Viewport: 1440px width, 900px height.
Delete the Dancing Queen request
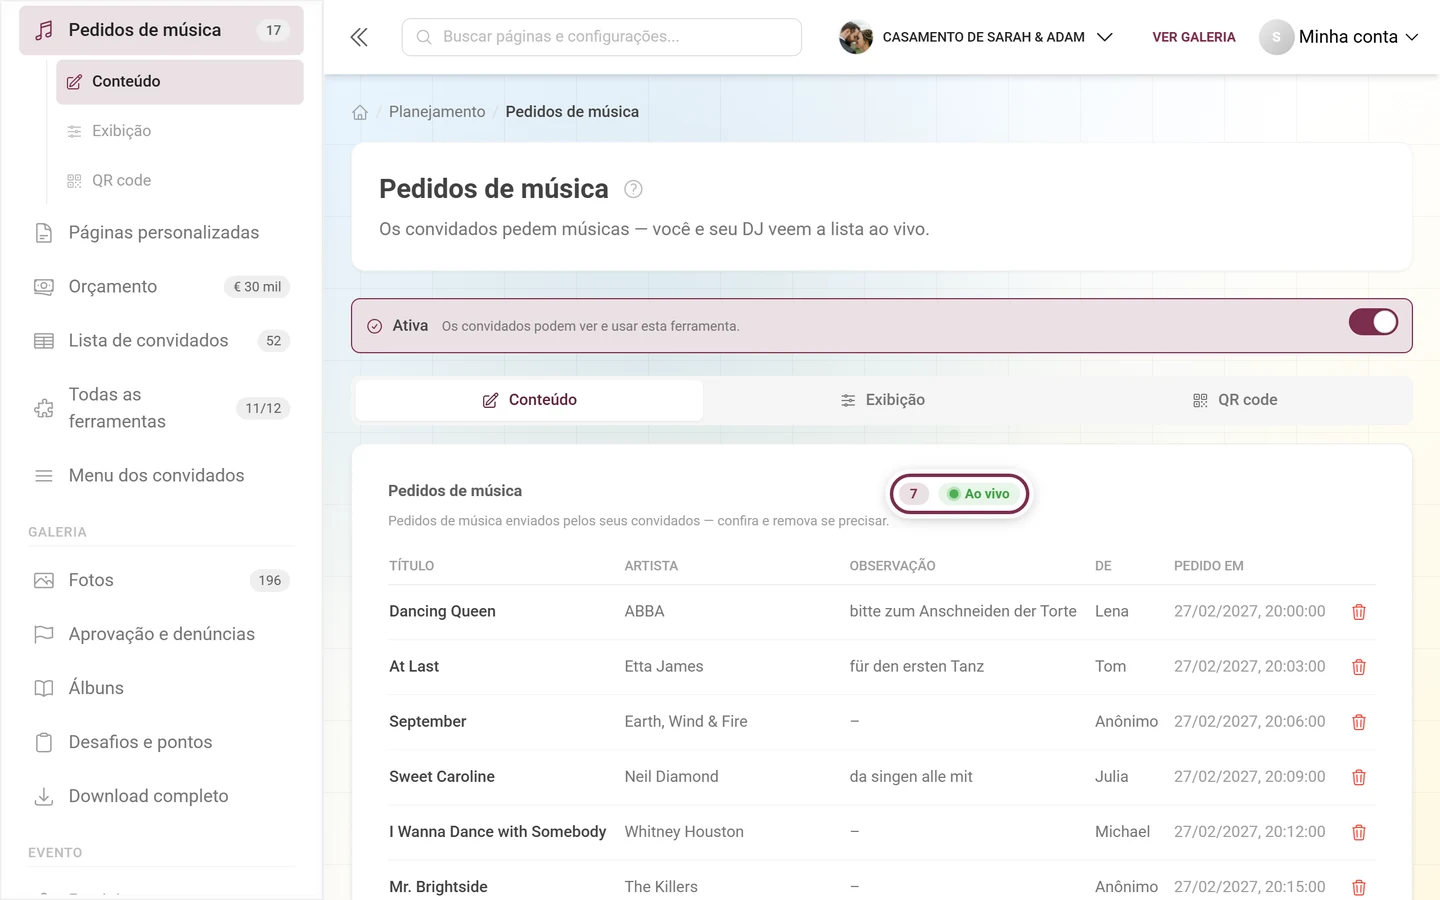1359,612
